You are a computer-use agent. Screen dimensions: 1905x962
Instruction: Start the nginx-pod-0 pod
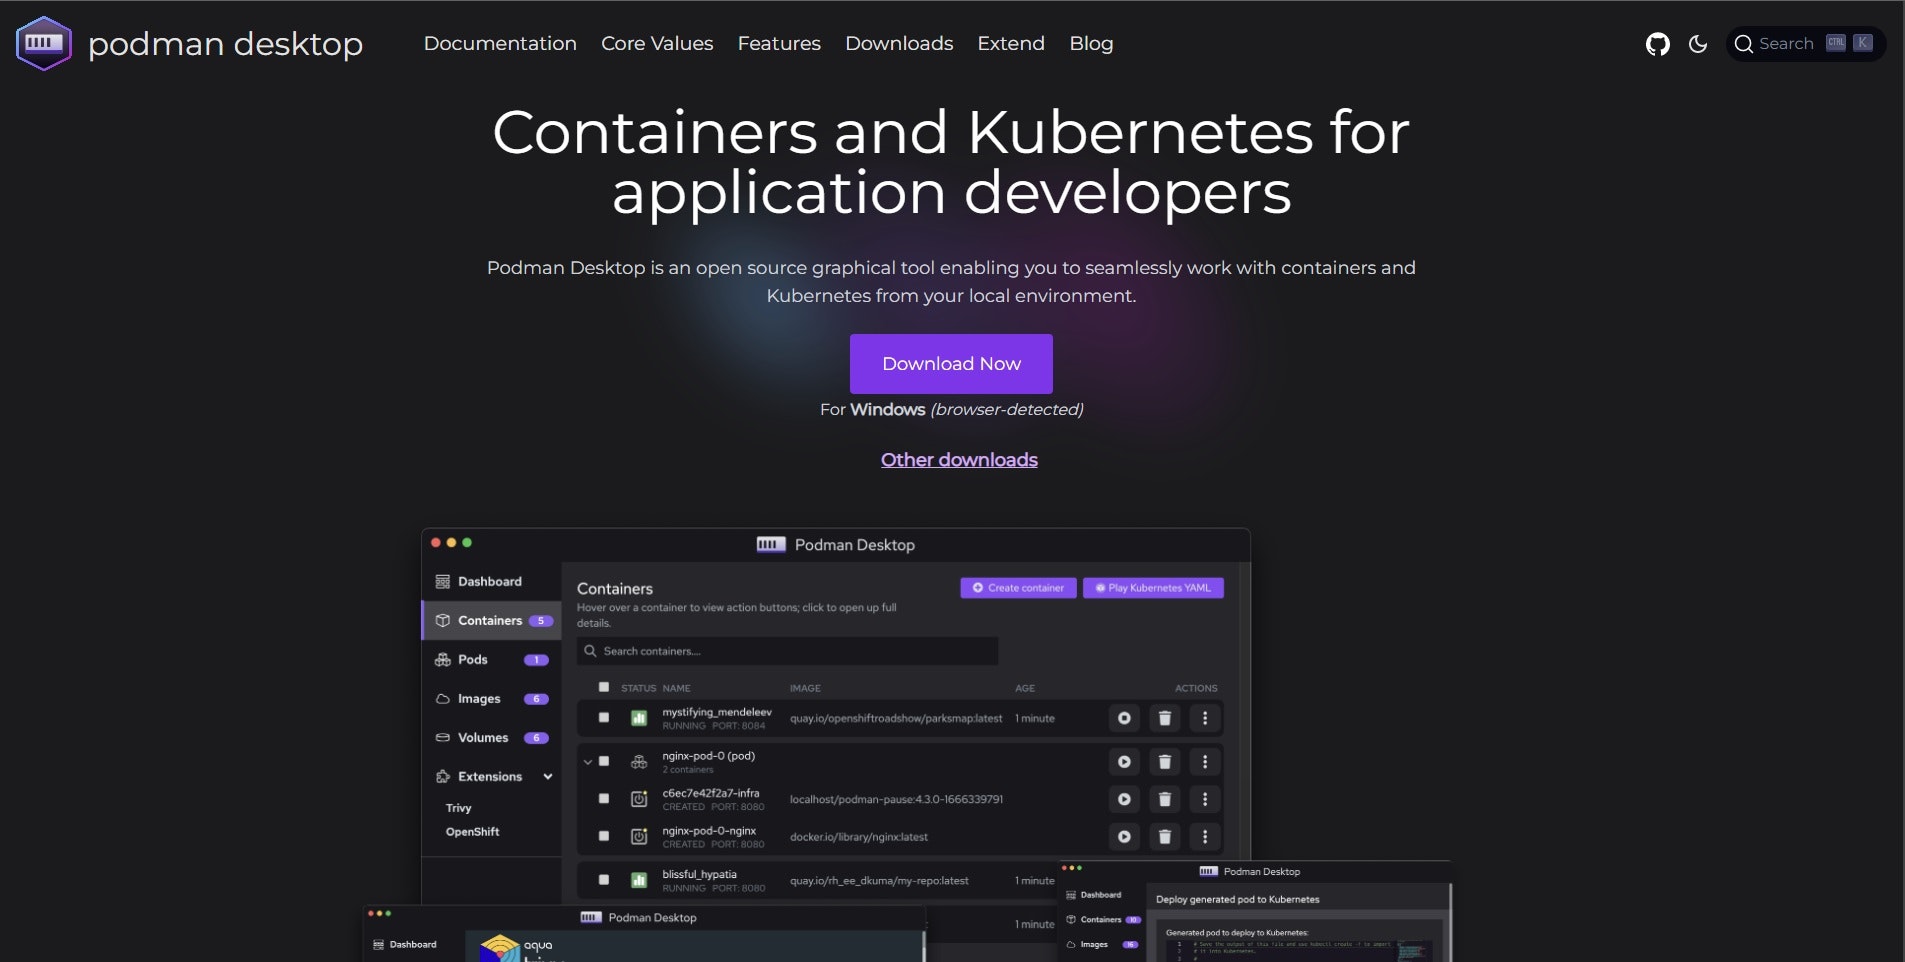click(x=1124, y=762)
